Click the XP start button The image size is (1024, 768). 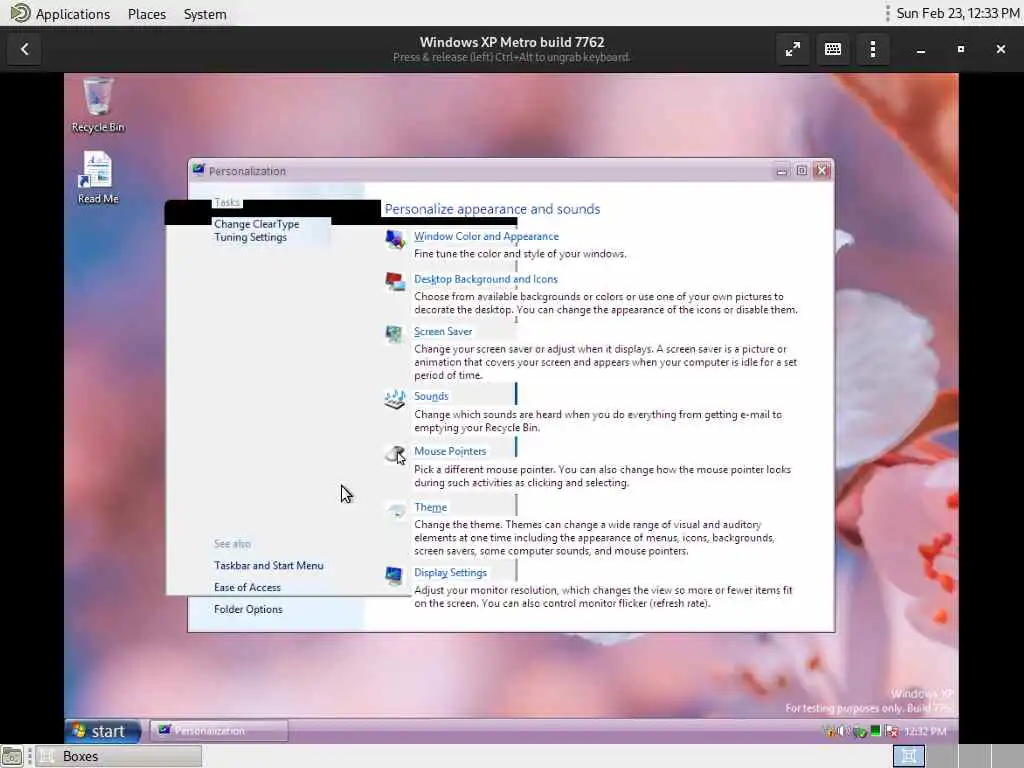point(103,731)
